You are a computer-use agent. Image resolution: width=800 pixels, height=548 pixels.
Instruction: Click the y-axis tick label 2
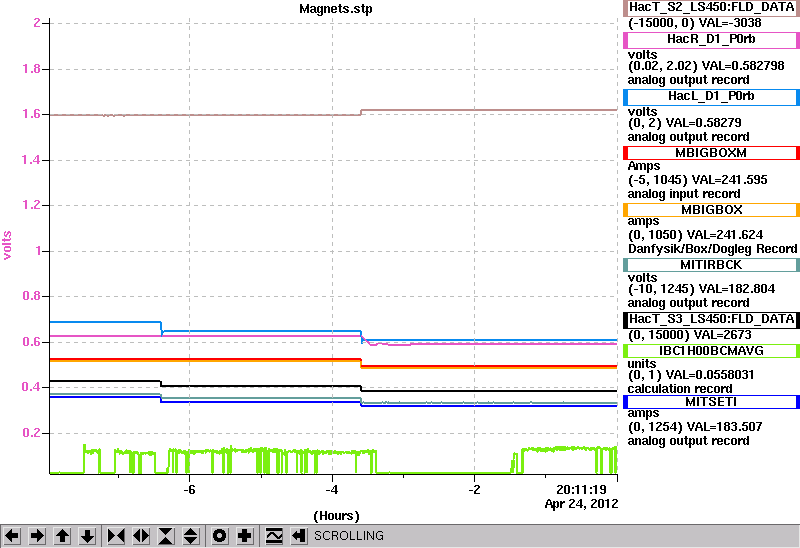click(x=37, y=23)
